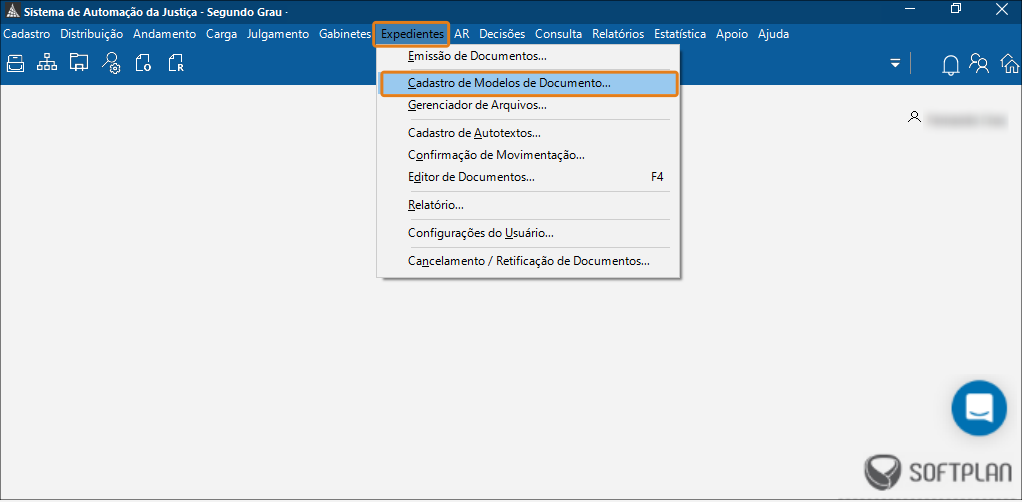
Task: Open the Decisões menu
Action: [x=502, y=34]
